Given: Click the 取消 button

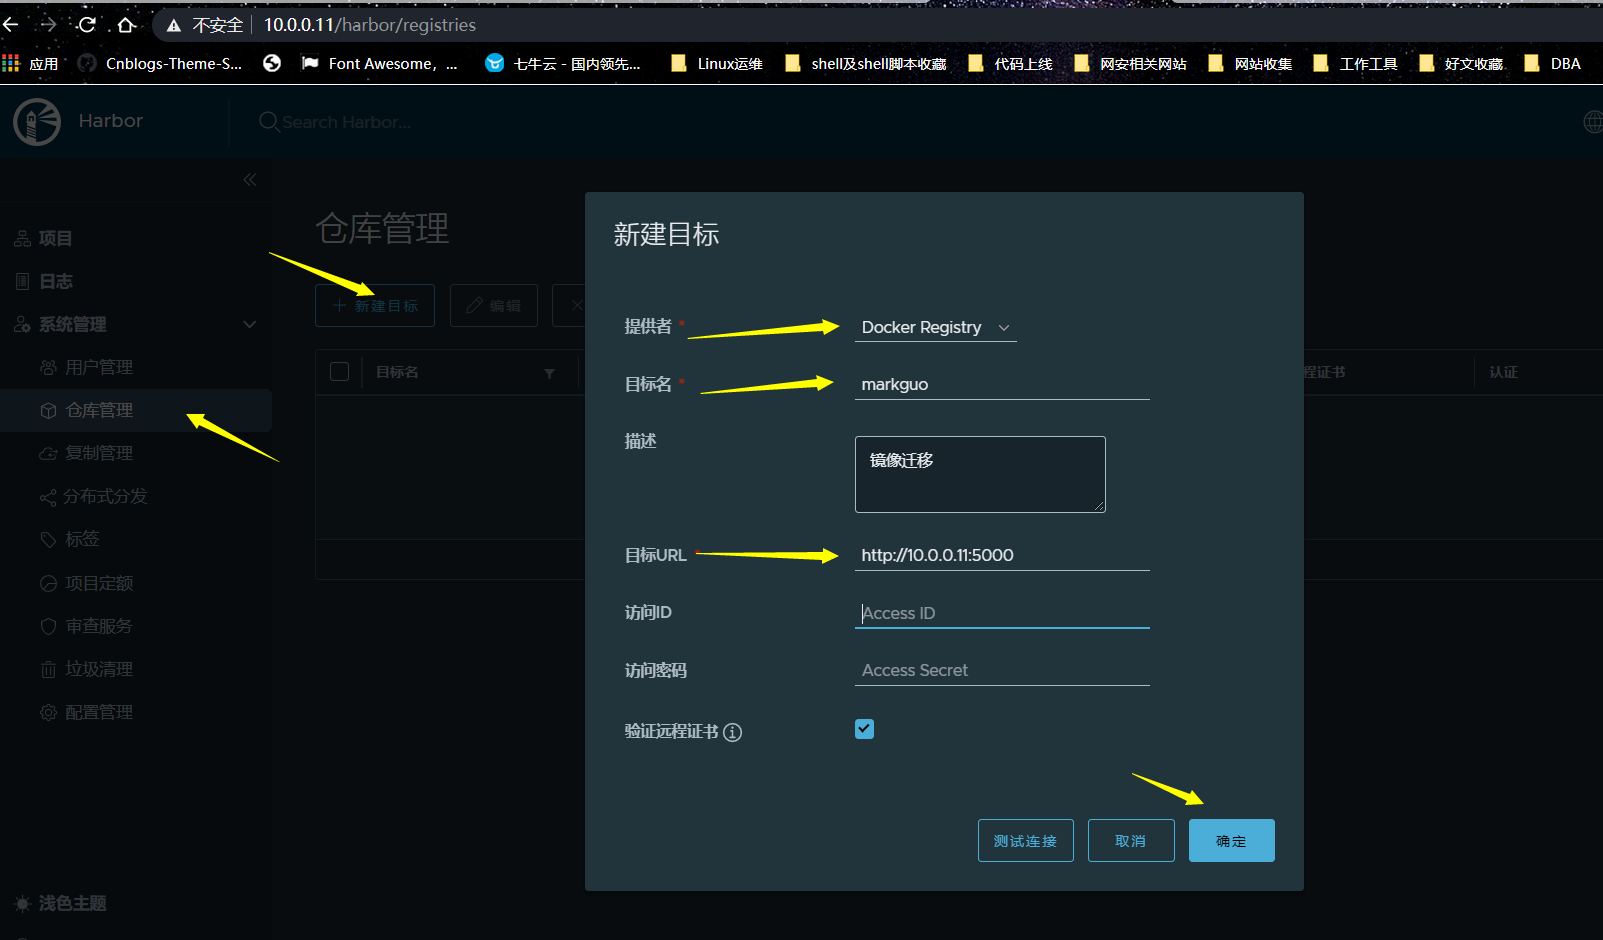Looking at the screenshot, I should click(1131, 841).
